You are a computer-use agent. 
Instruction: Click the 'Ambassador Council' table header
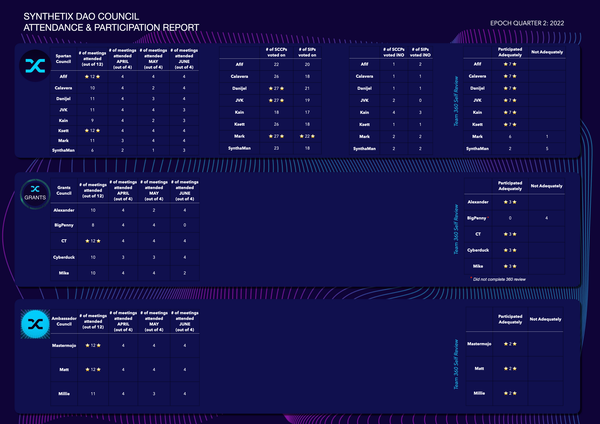coord(64,321)
